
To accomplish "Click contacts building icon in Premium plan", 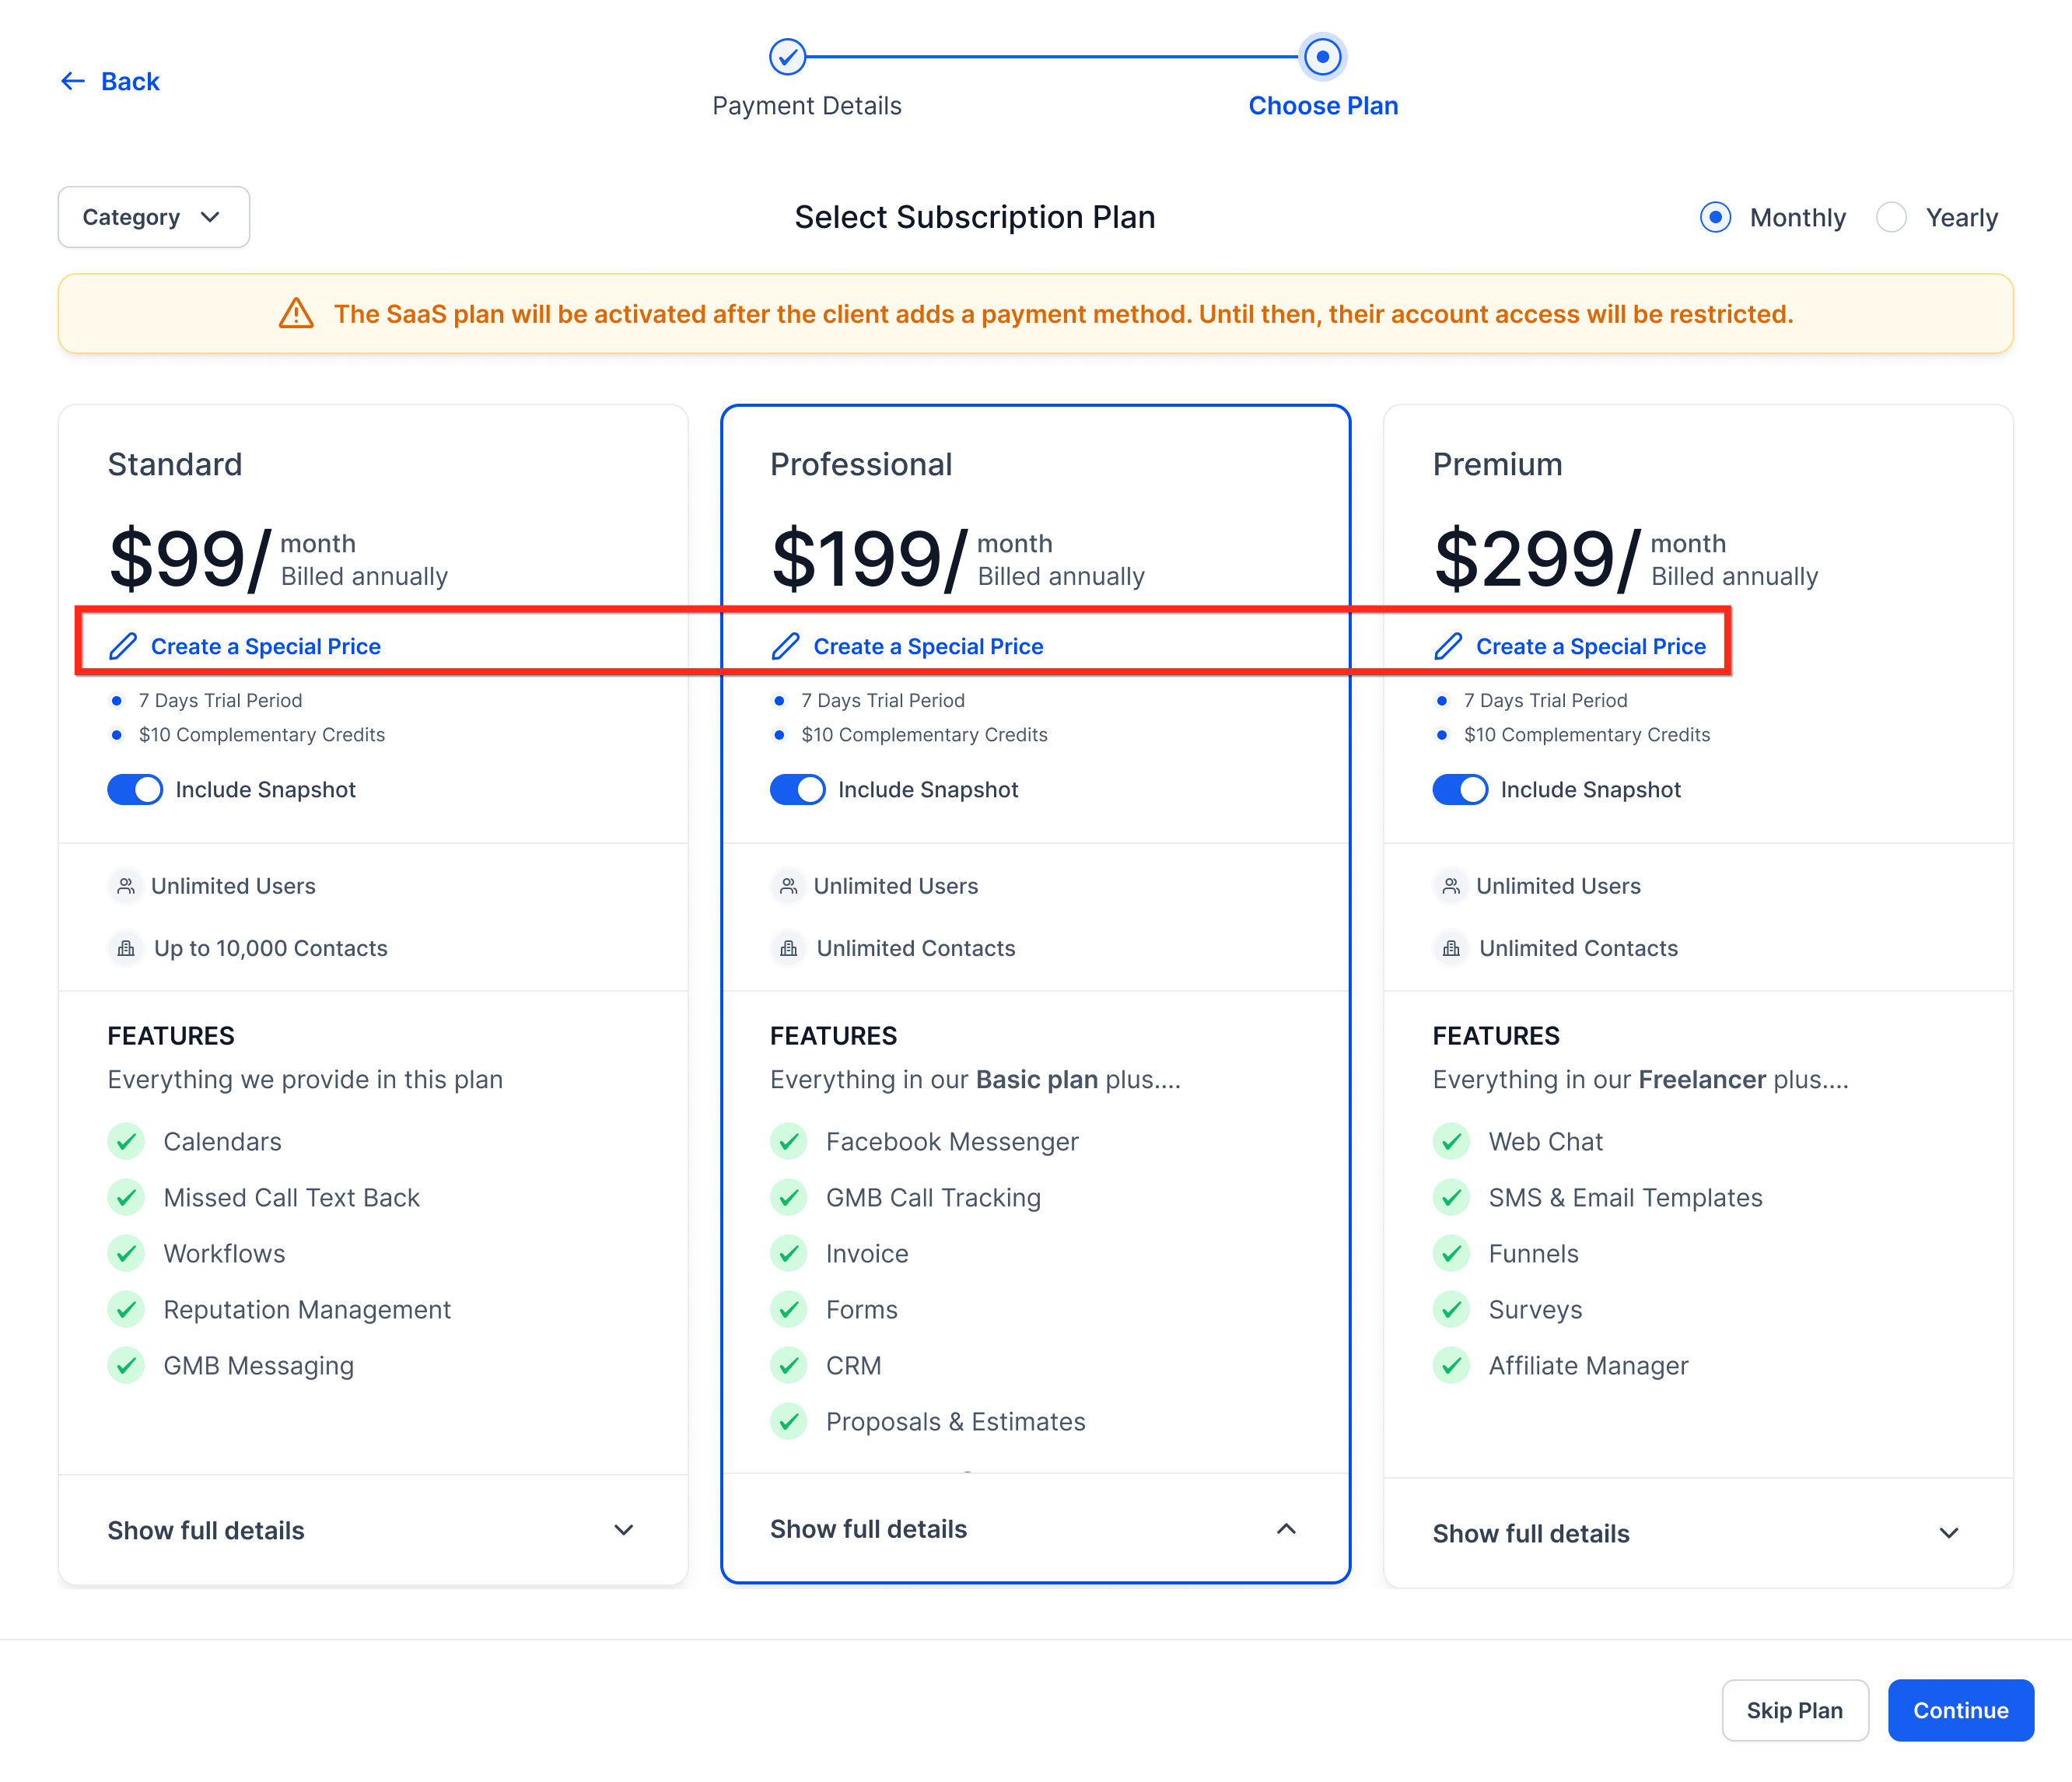I will tap(1451, 948).
